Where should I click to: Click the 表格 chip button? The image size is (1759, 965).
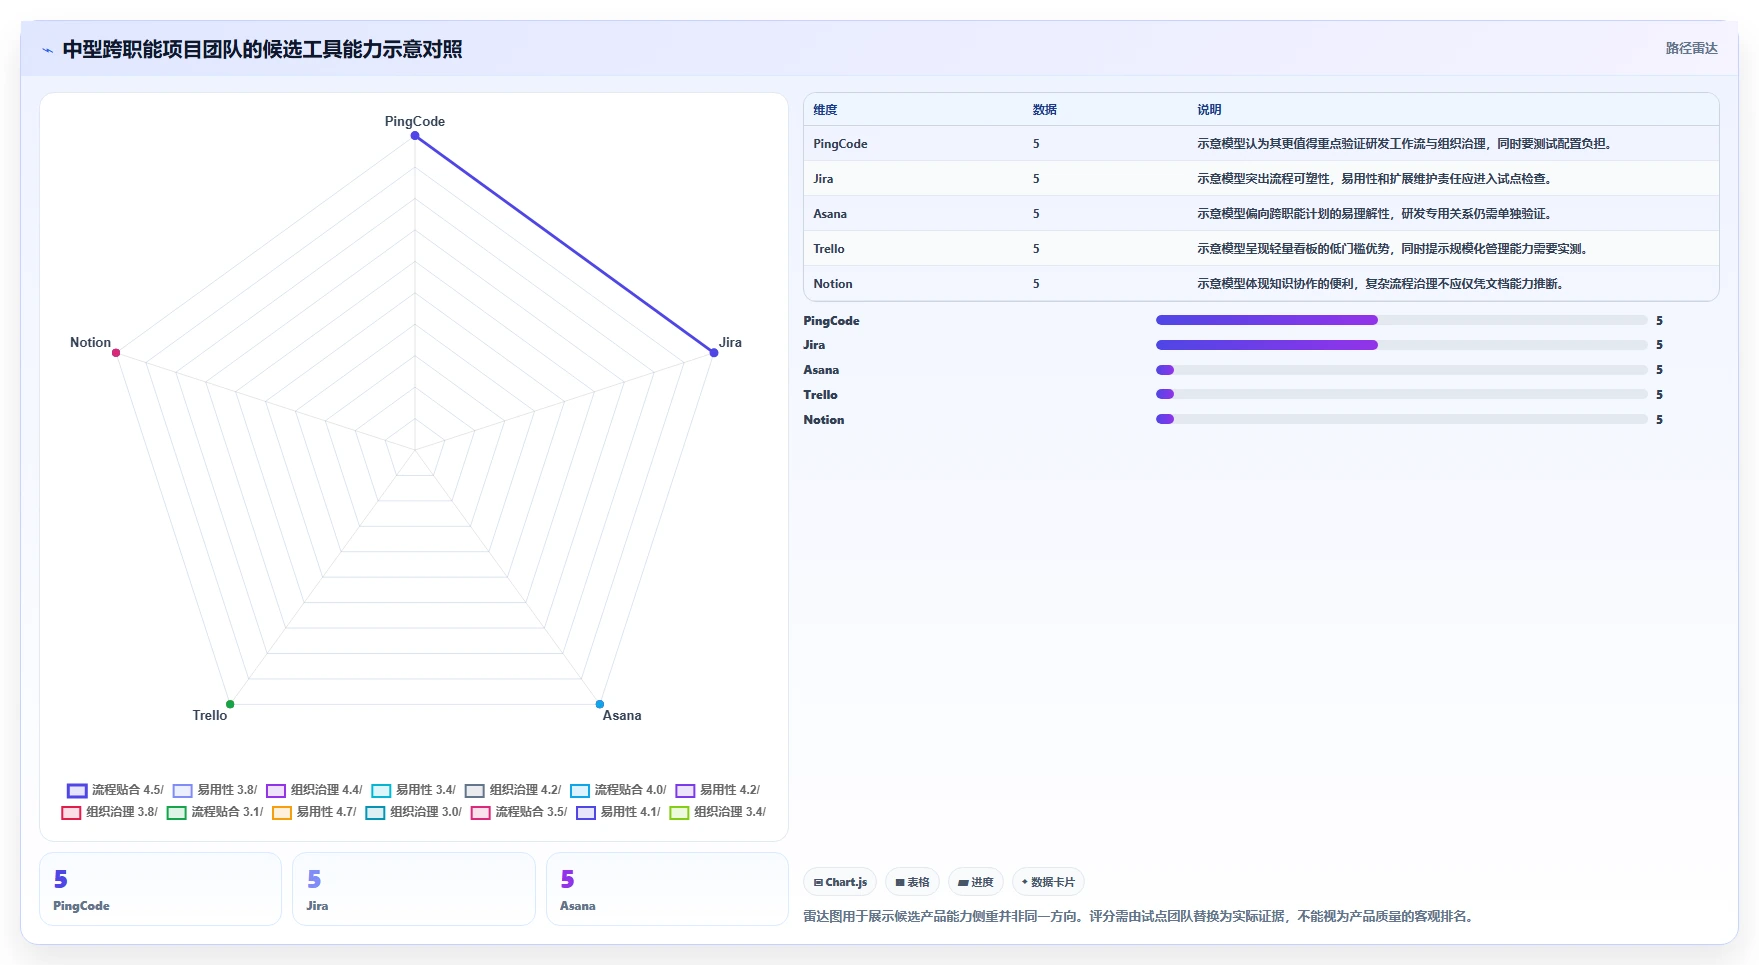pyautogui.click(x=912, y=882)
